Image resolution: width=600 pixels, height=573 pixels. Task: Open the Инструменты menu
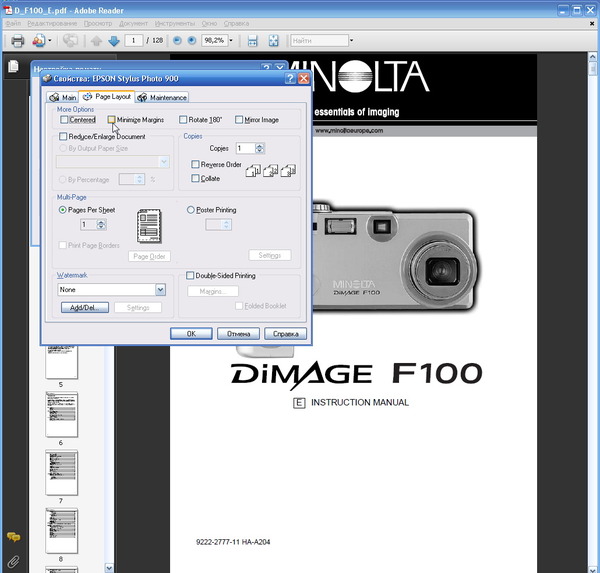point(174,23)
